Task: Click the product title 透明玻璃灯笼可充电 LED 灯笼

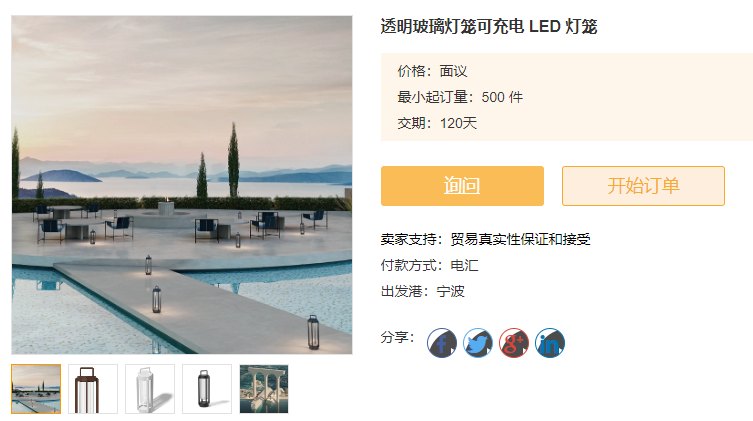Action: tap(489, 26)
